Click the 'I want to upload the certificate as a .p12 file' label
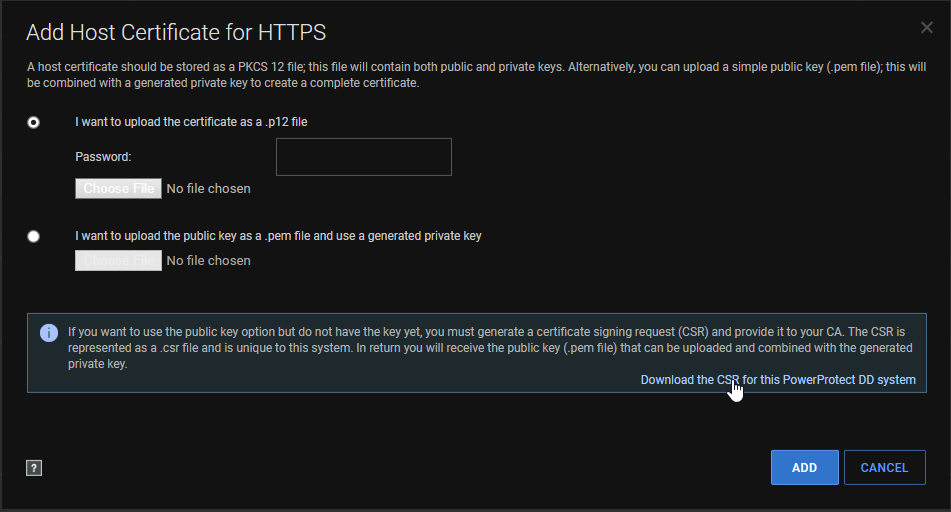The height and width of the screenshot is (512, 951). click(191, 122)
